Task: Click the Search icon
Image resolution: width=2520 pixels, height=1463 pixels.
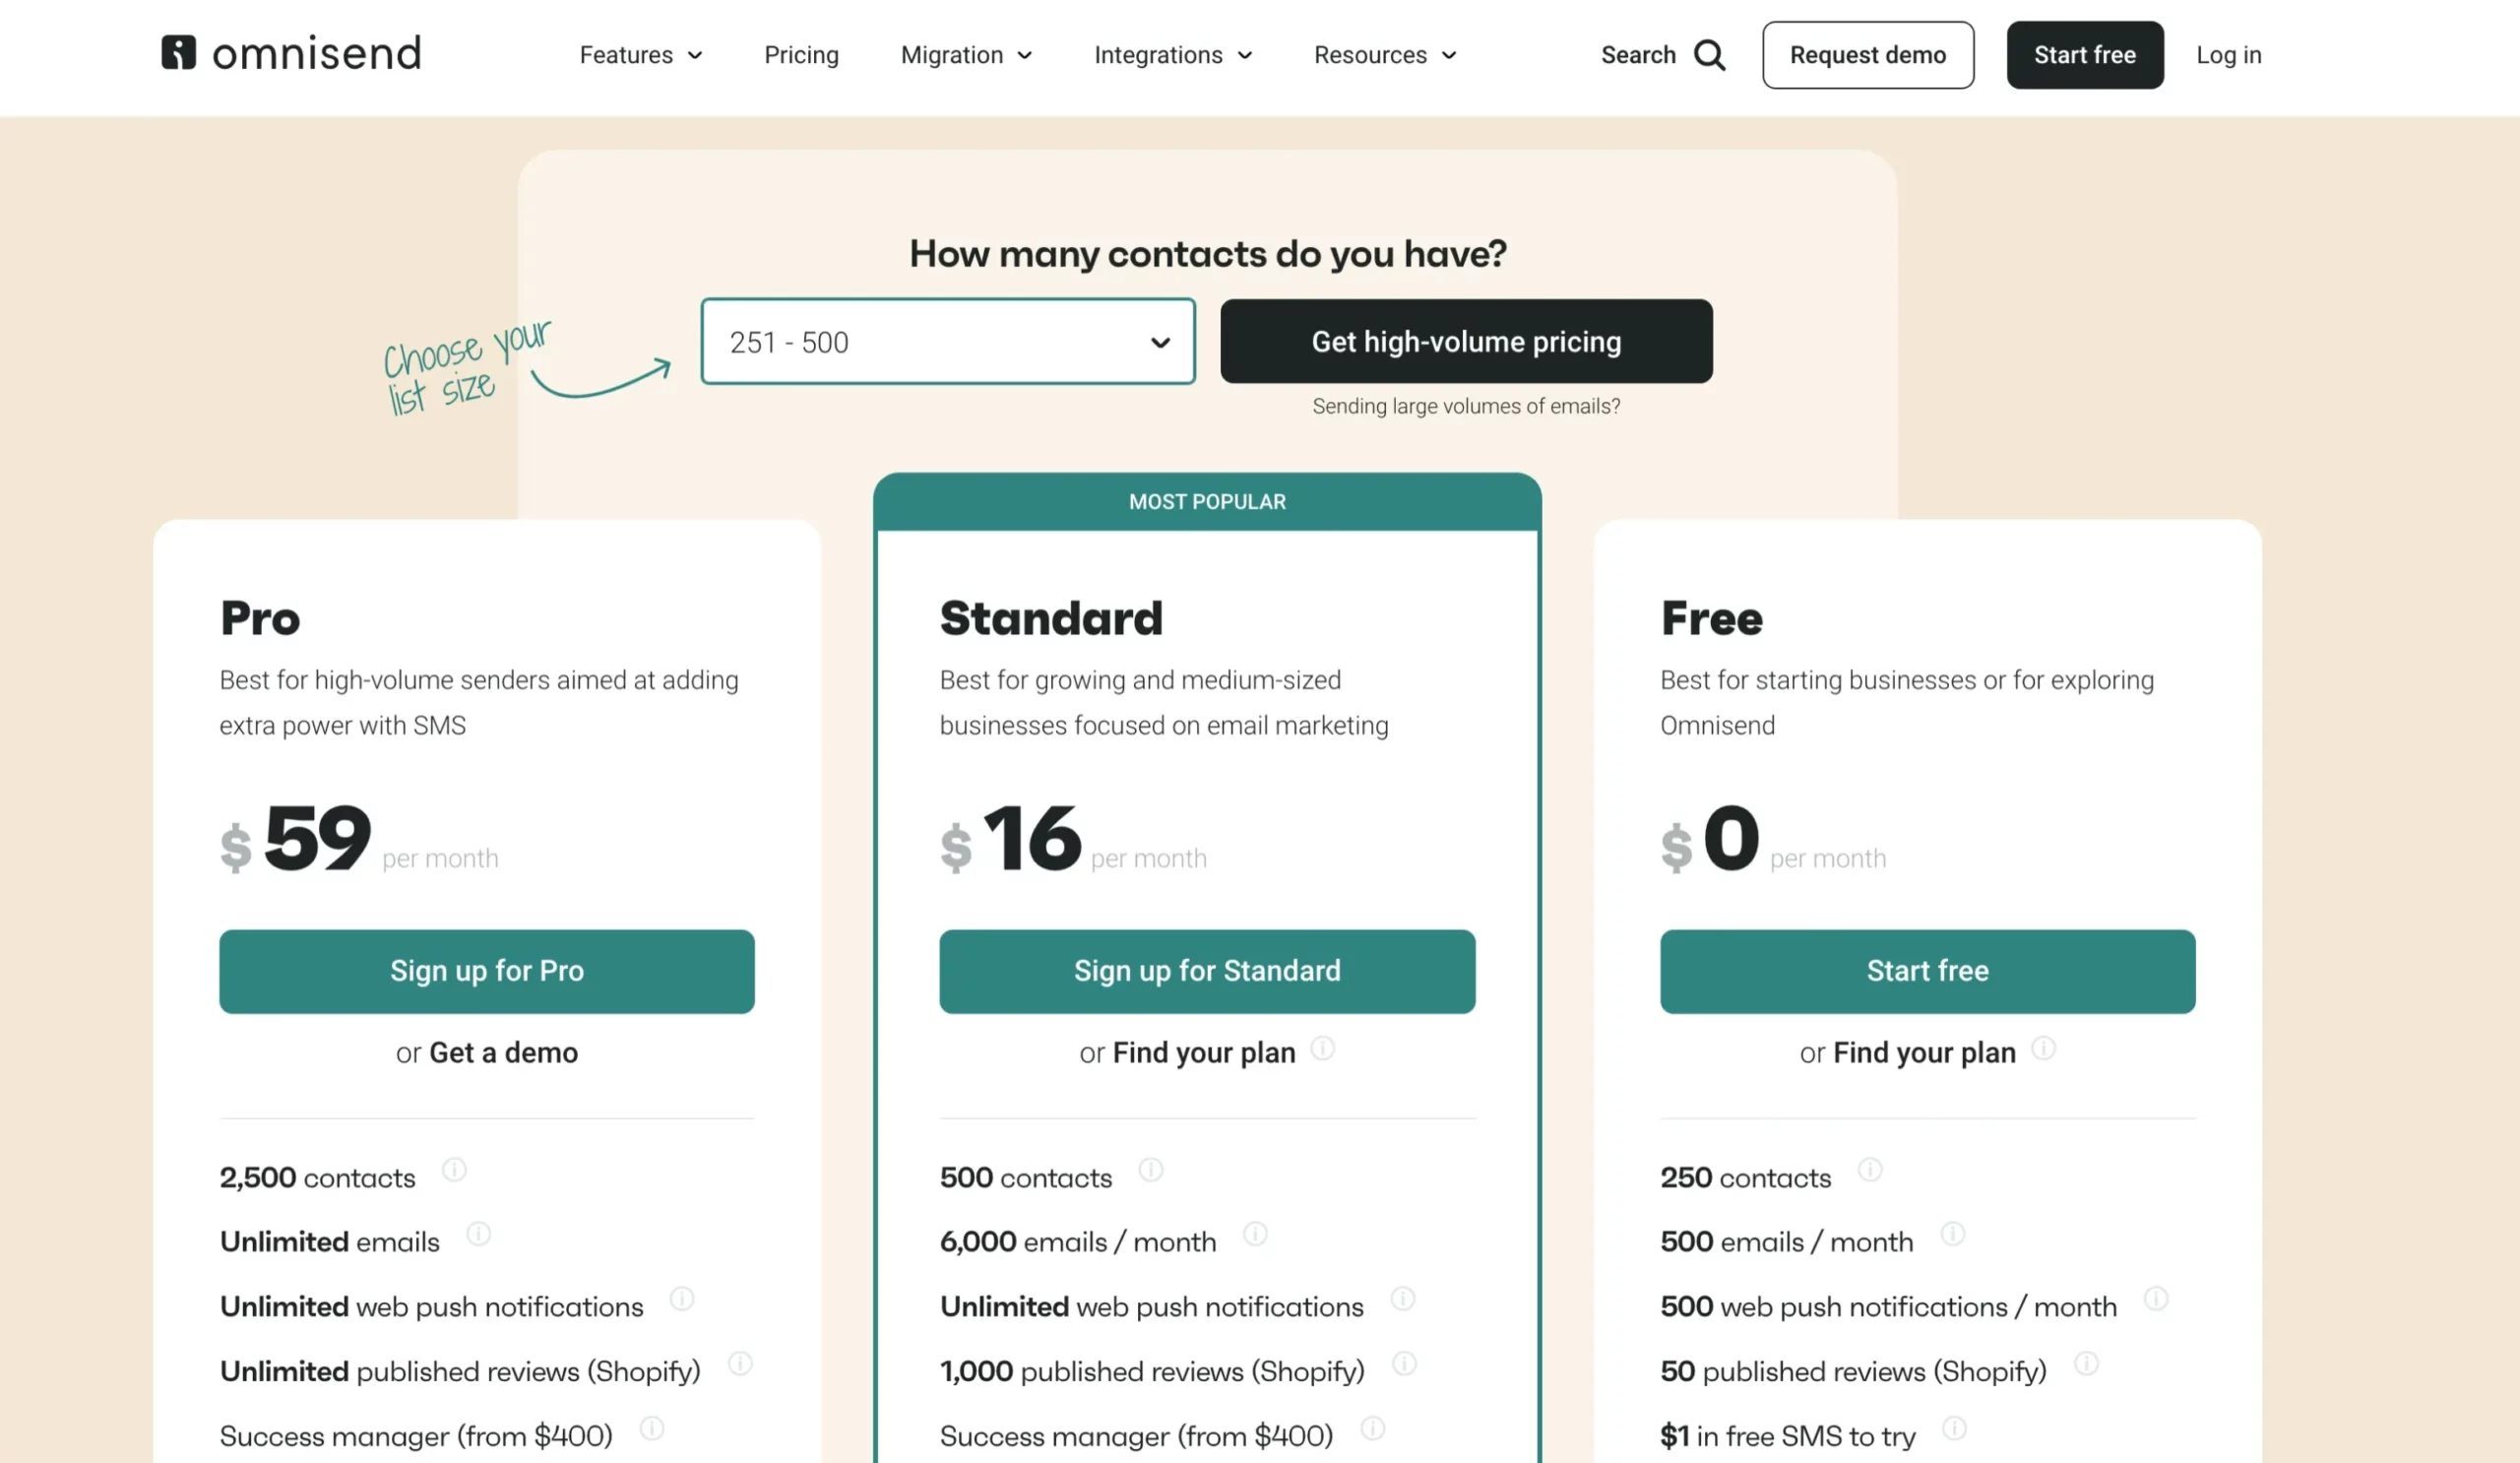Action: point(1712,54)
